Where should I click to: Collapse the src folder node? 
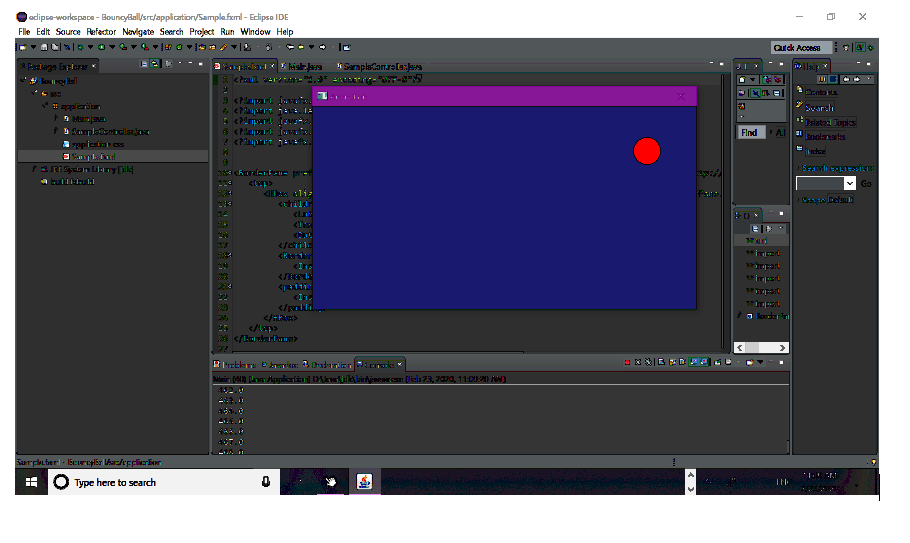click(x=34, y=93)
